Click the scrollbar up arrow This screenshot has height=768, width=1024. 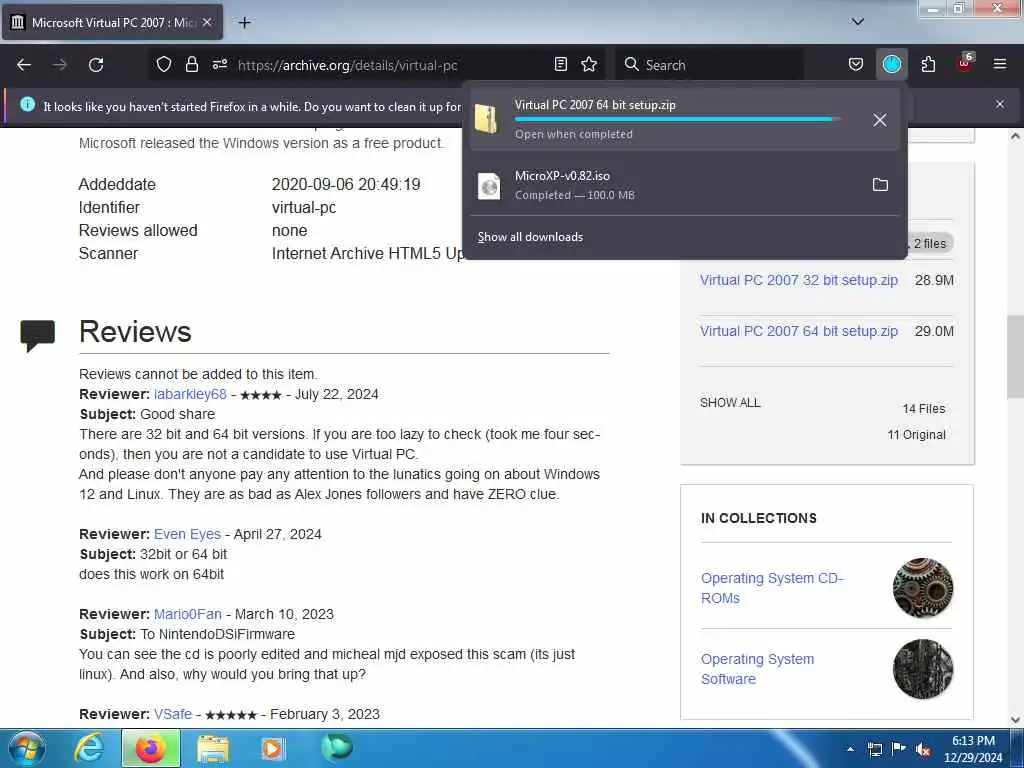coord(1015,136)
